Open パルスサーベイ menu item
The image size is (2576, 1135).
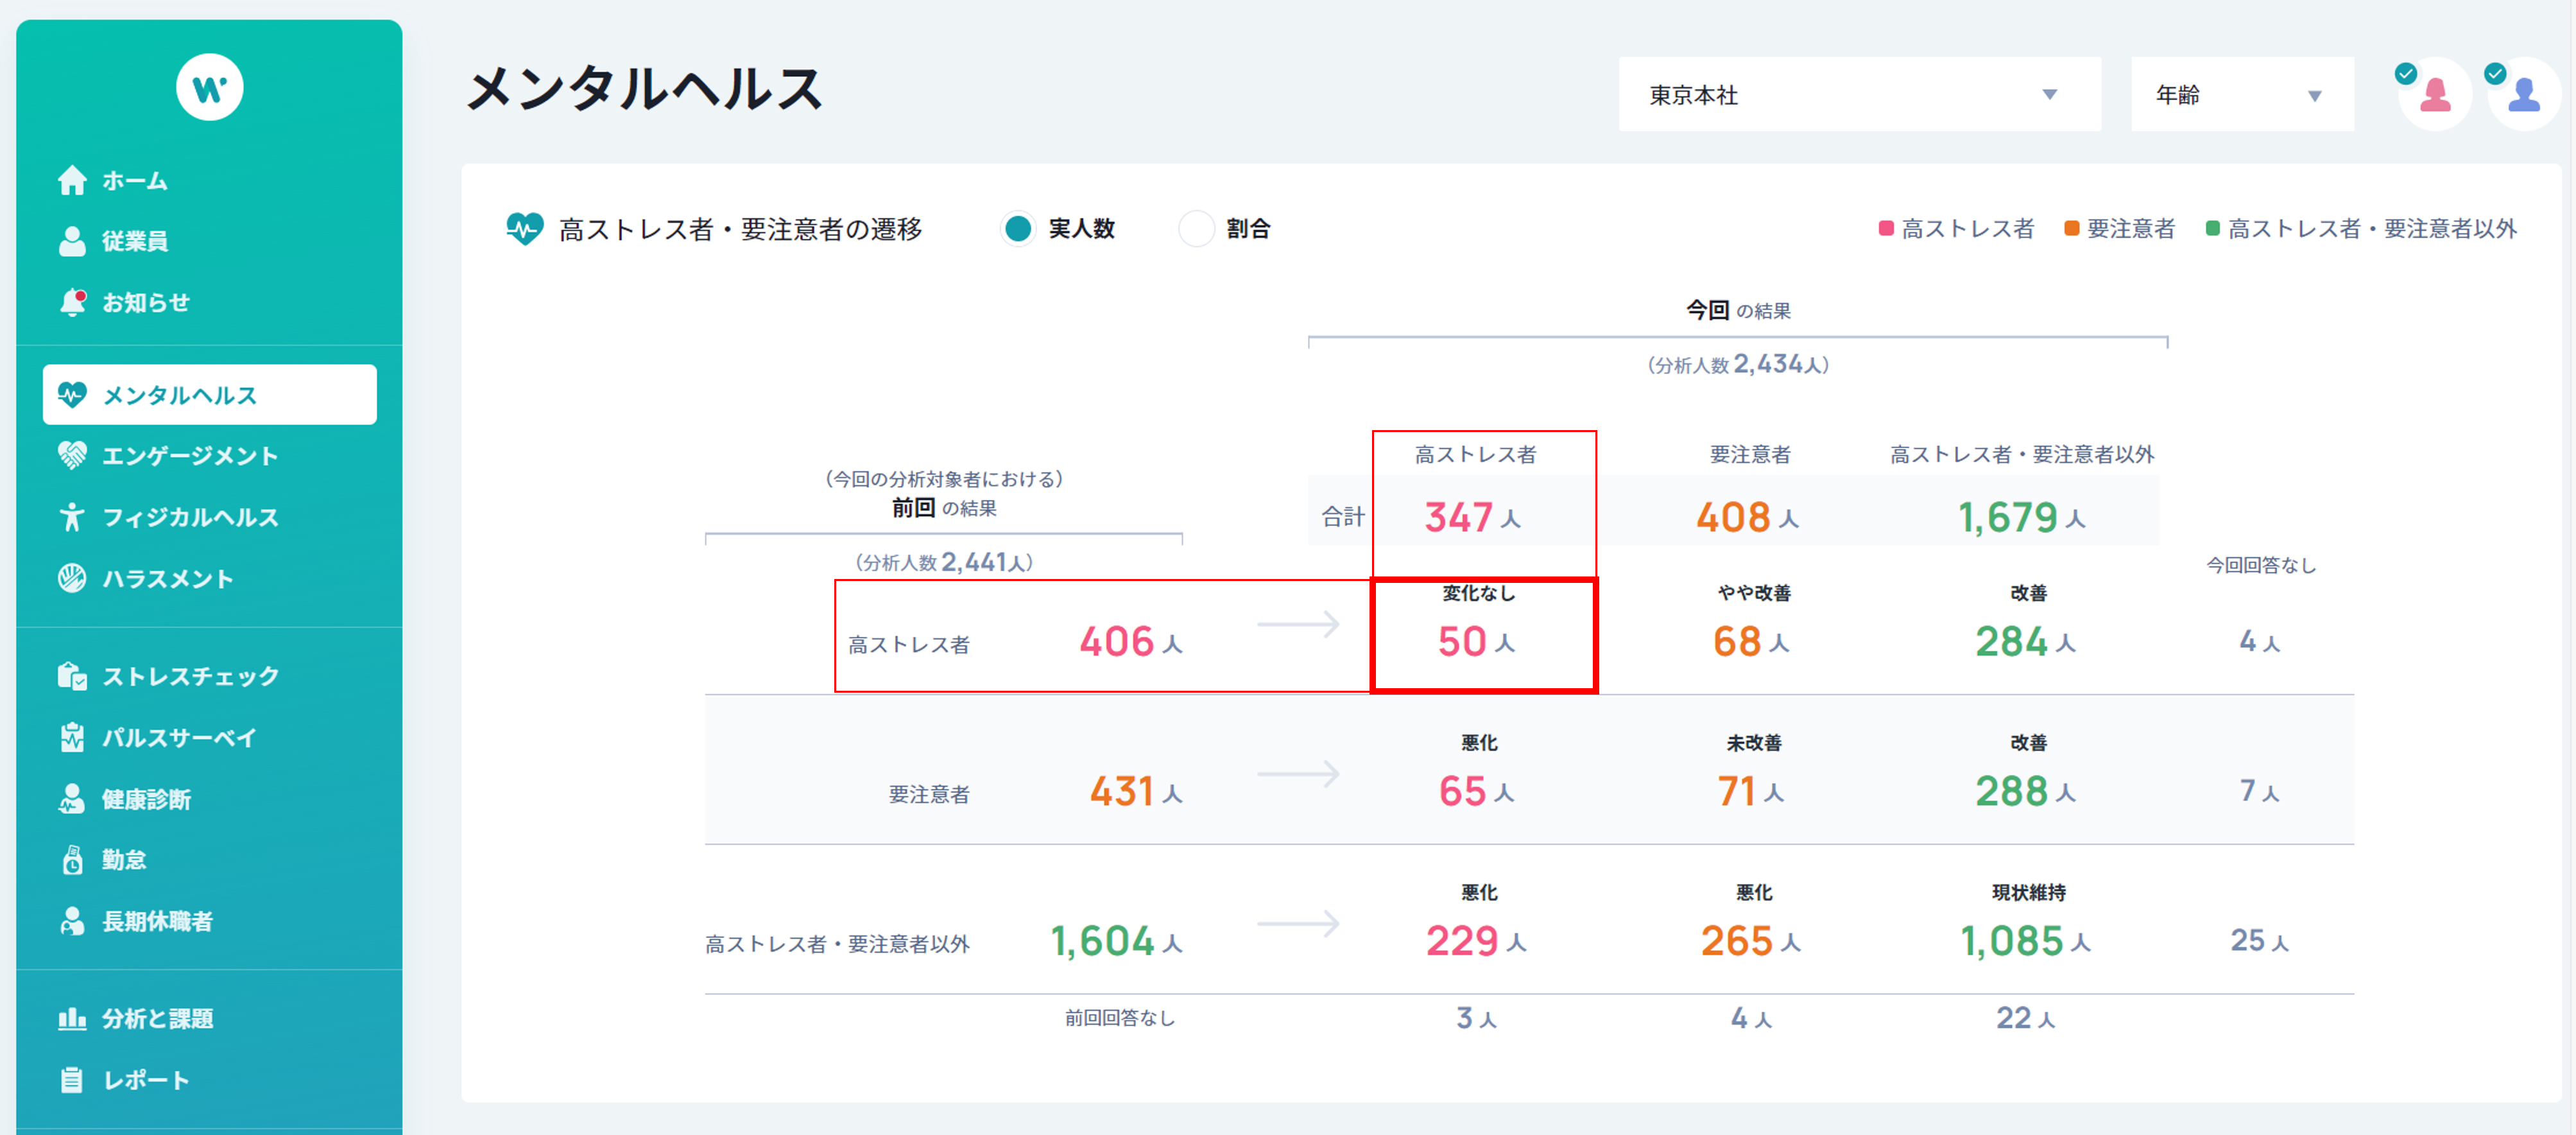point(209,738)
